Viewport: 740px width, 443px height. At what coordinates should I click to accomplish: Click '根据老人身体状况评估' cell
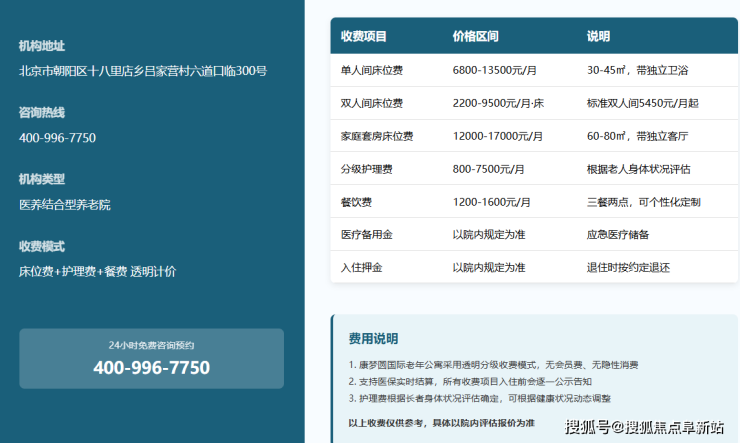638,169
